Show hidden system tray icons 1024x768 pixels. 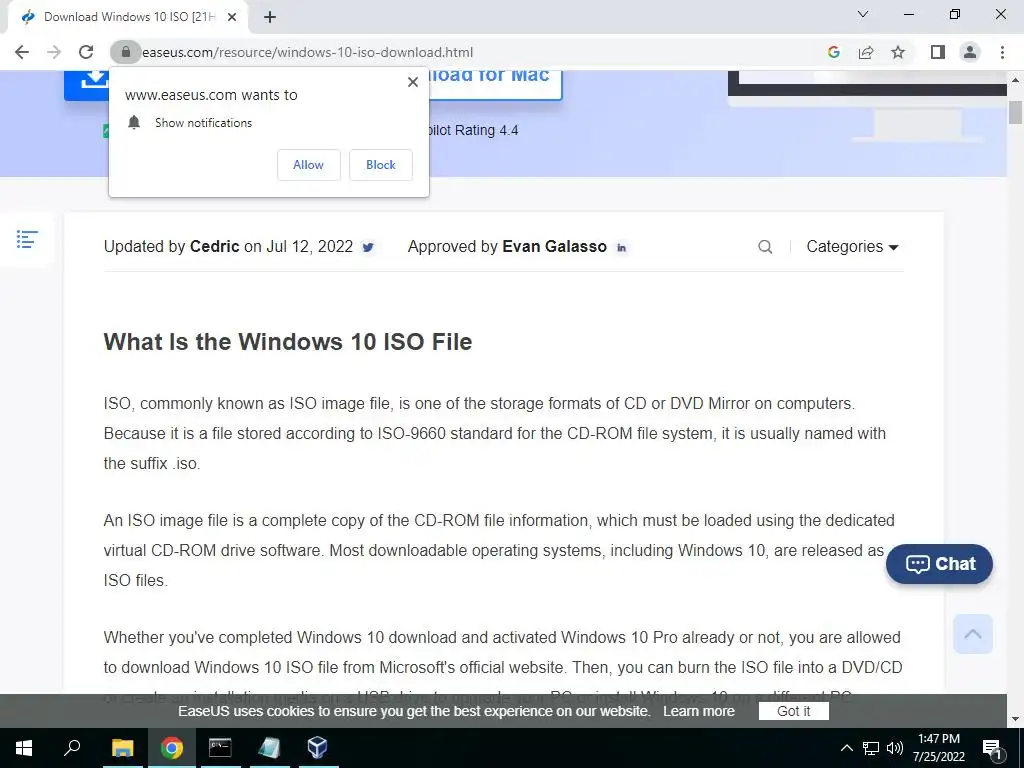[846, 748]
